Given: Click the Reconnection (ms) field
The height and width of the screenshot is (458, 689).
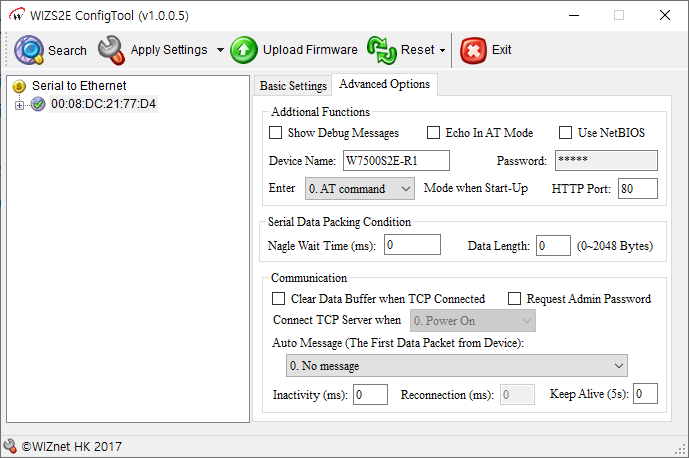Looking at the screenshot, I should 517,394.
